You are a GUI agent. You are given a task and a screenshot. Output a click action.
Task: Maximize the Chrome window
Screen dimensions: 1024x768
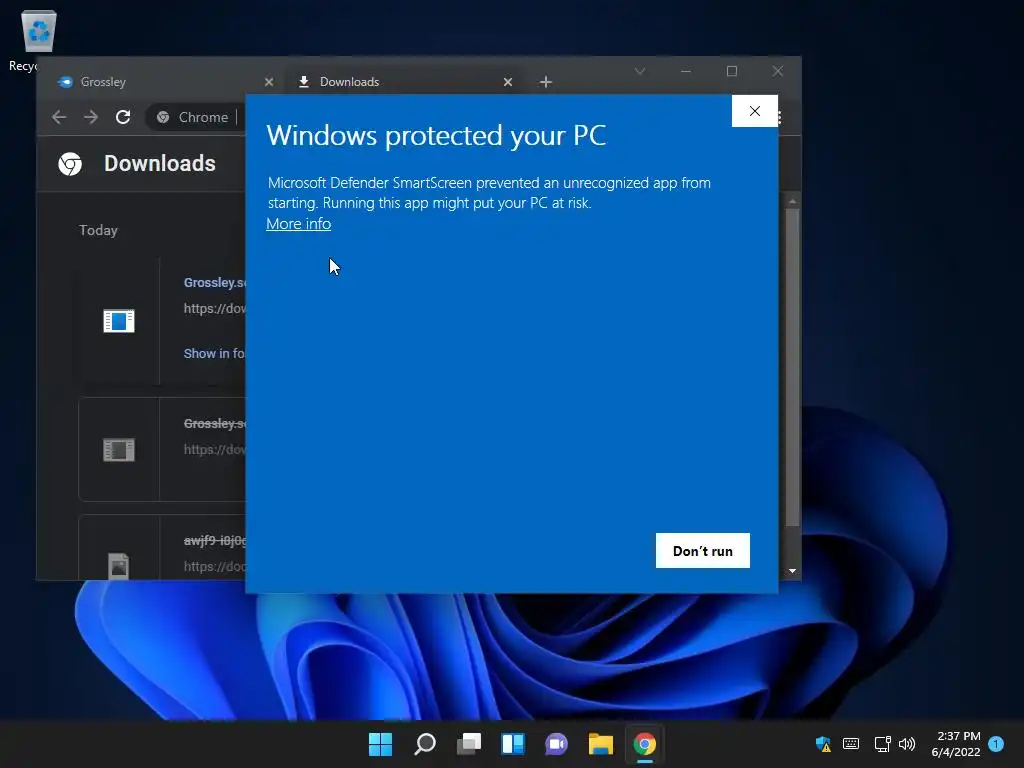731,71
